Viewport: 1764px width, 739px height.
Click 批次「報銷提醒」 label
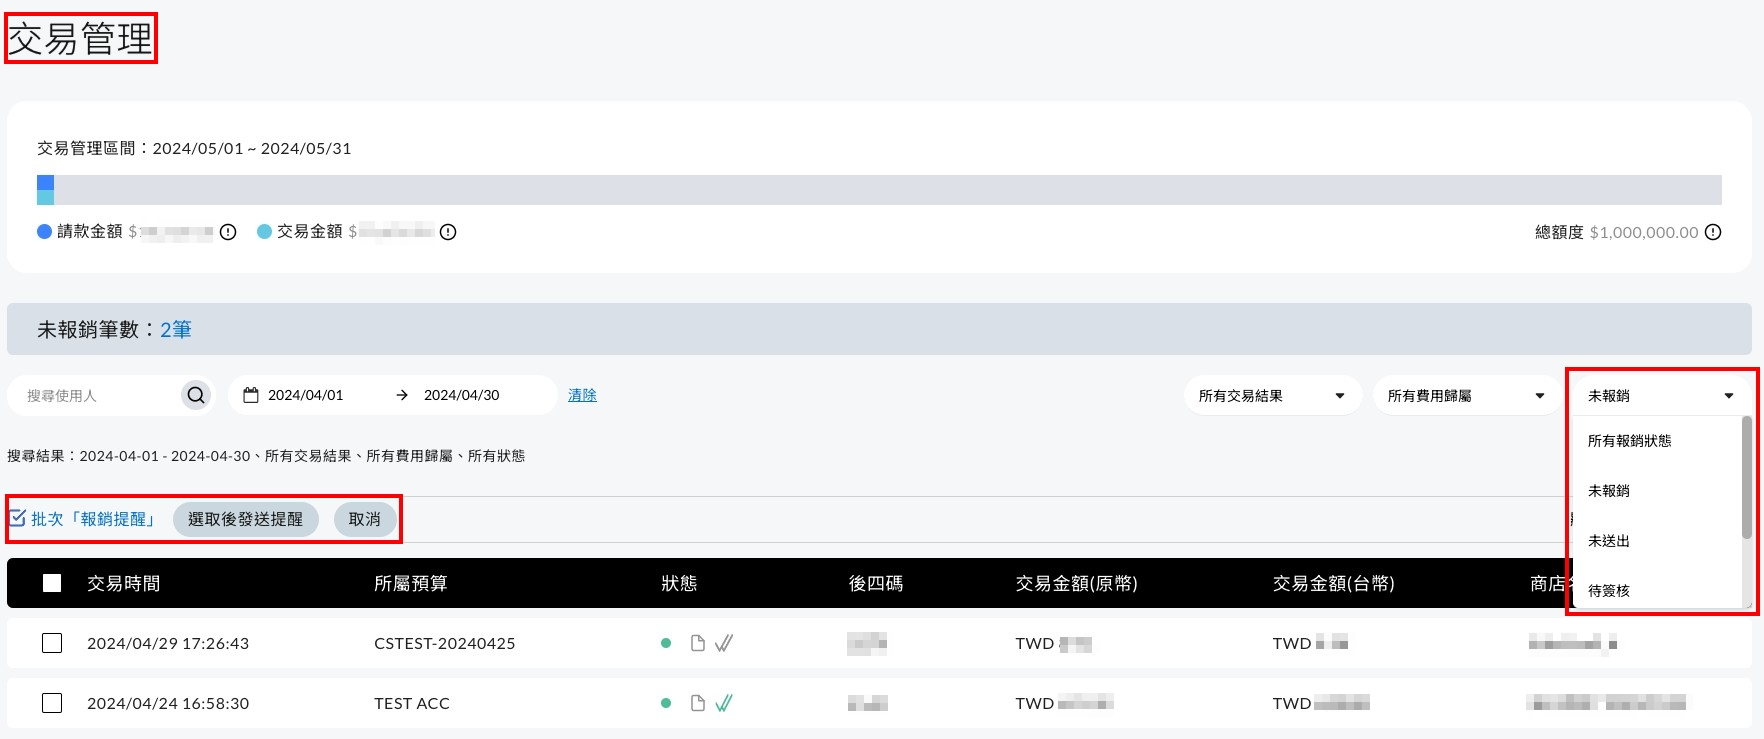[x=95, y=519]
